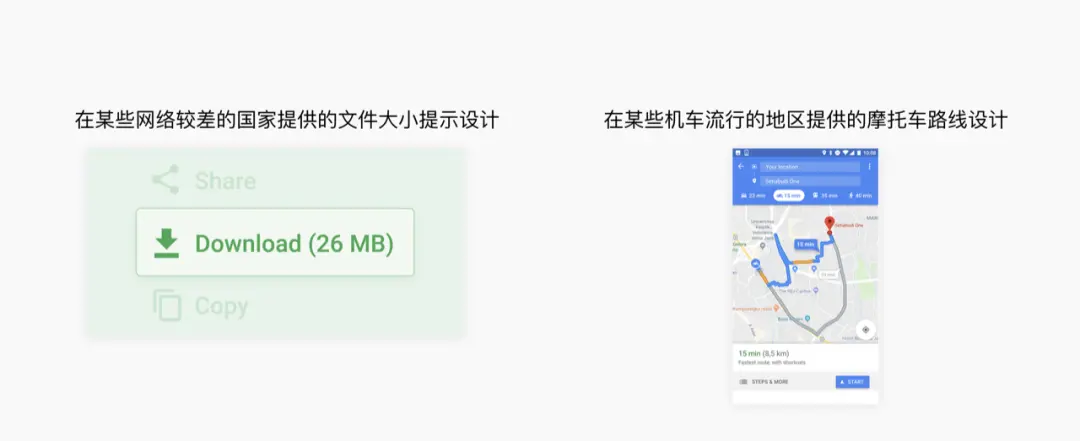Tap the blue motorcycle marker on the route
The image size is (1080, 441).
[756, 264]
